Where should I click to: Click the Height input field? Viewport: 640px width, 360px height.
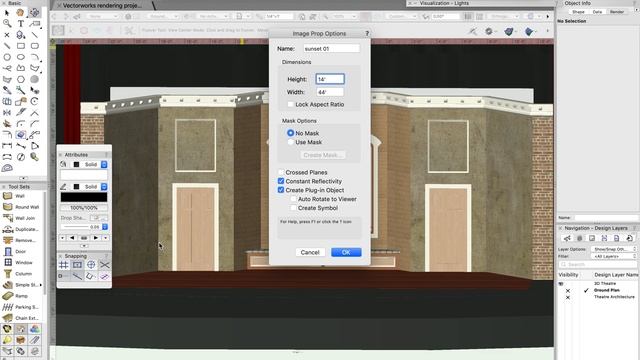pos(330,79)
